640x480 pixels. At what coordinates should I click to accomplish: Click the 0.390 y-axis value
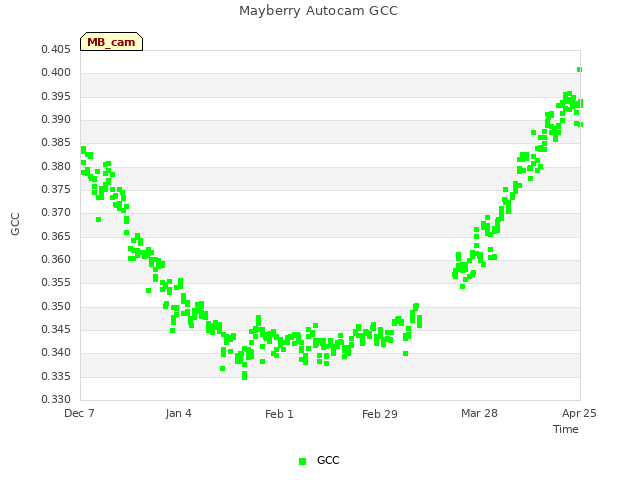click(56, 120)
